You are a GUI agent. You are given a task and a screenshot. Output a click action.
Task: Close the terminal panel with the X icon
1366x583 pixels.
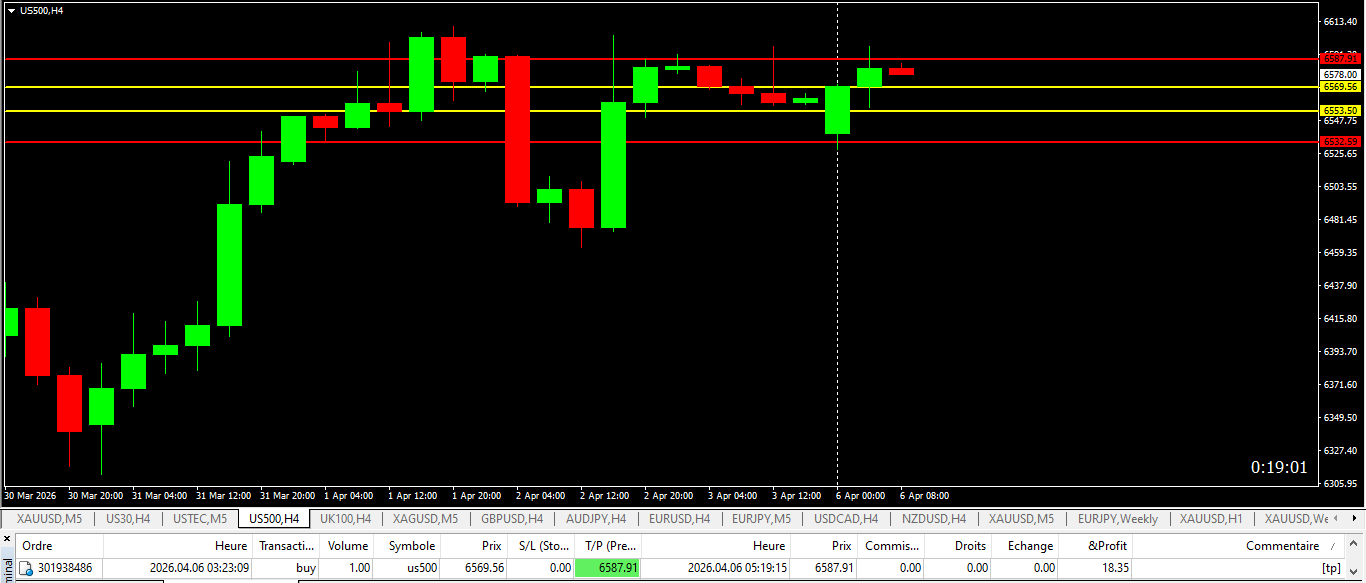[x=8, y=540]
